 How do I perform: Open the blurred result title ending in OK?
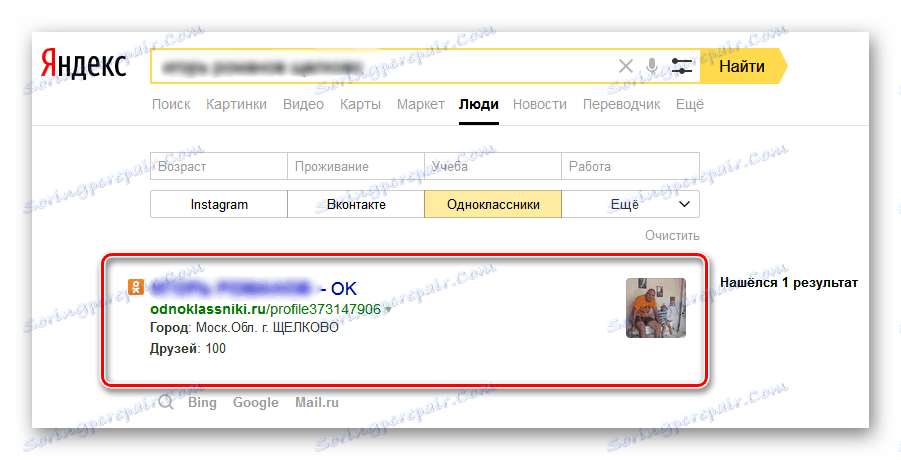pyautogui.click(x=253, y=288)
